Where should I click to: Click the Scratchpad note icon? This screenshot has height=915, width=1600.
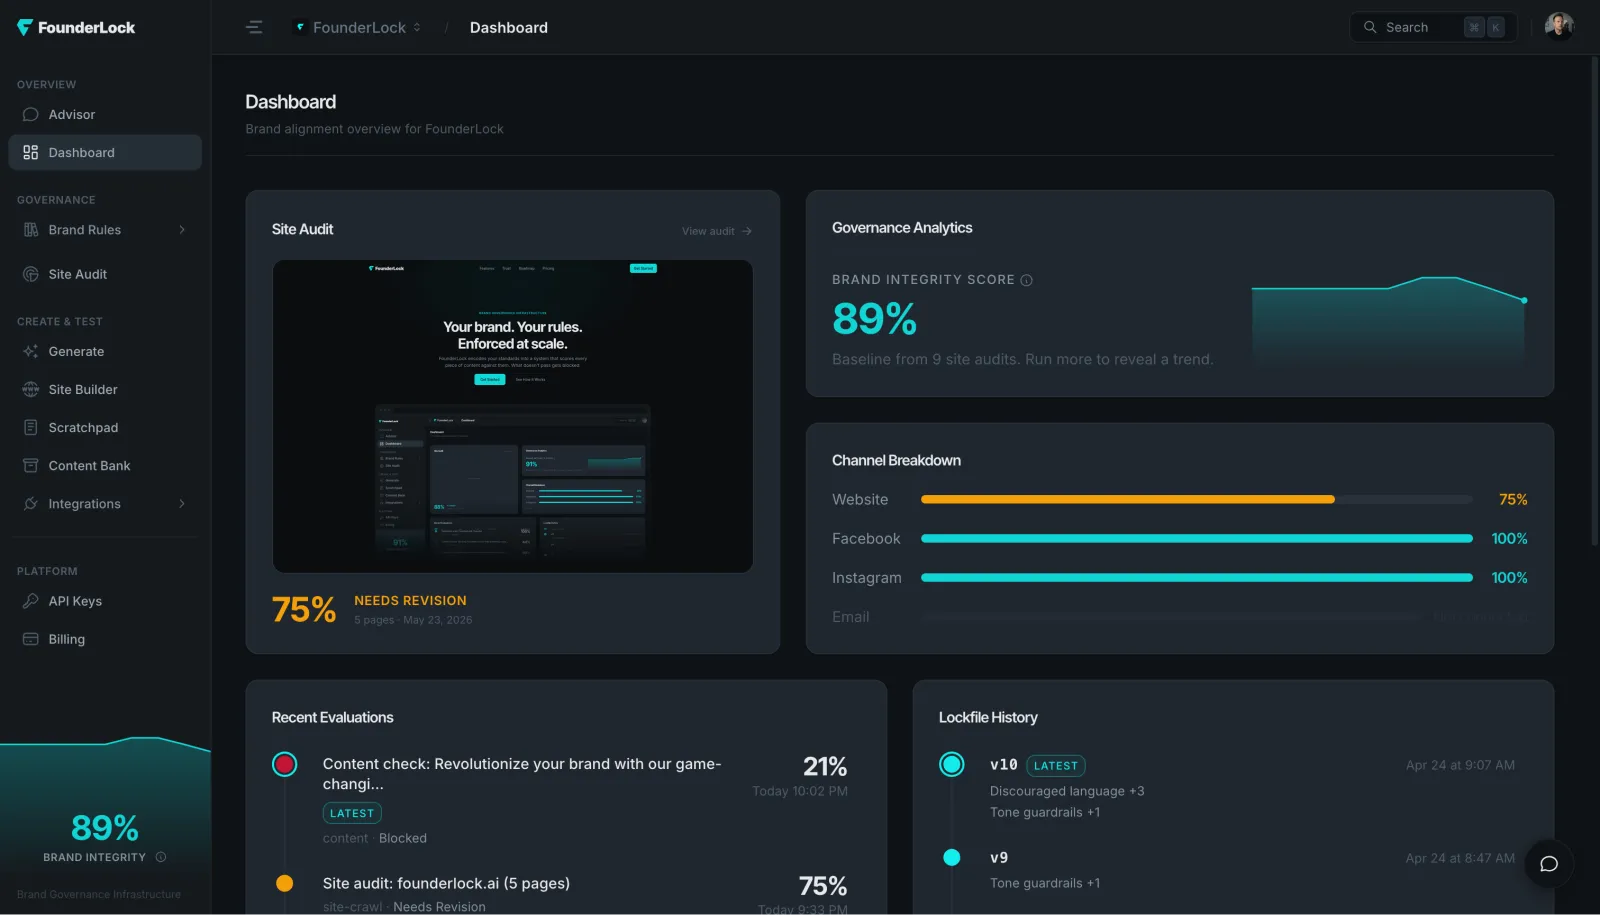click(x=31, y=427)
